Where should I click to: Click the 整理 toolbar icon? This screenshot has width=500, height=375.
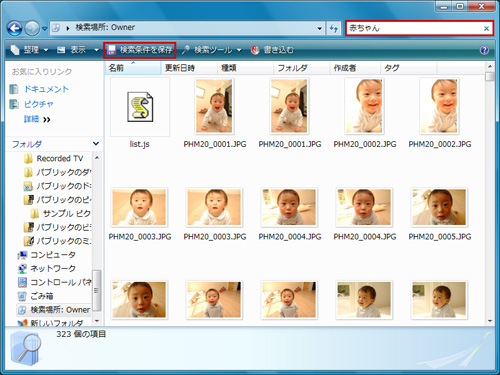point(15,50)
